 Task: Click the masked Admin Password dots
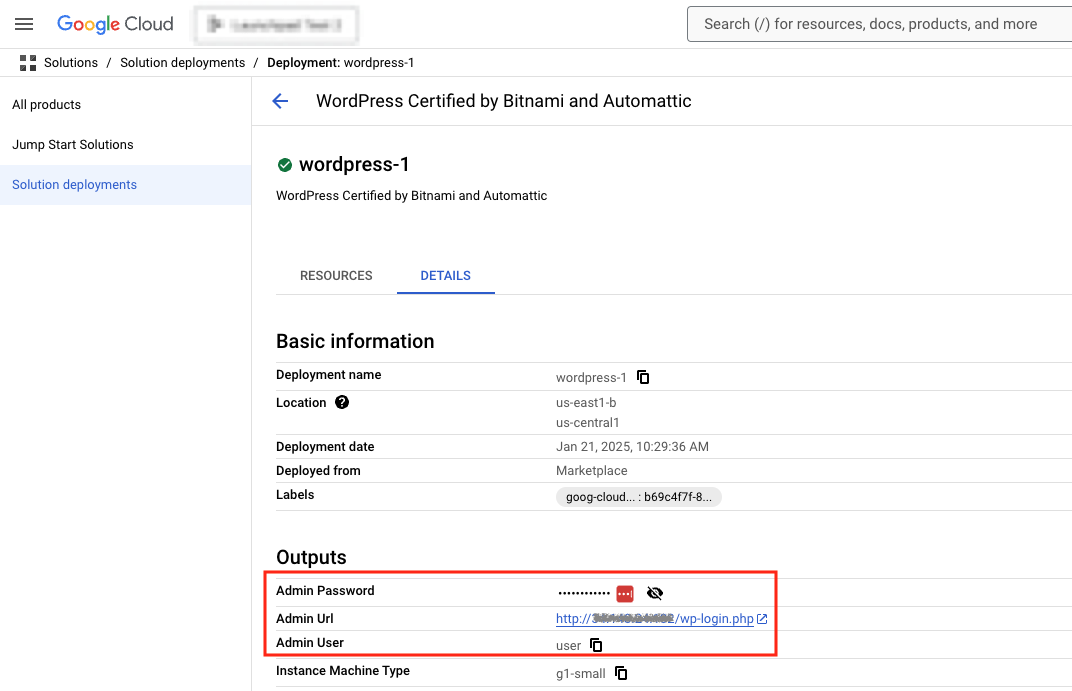tap(584, 593)
